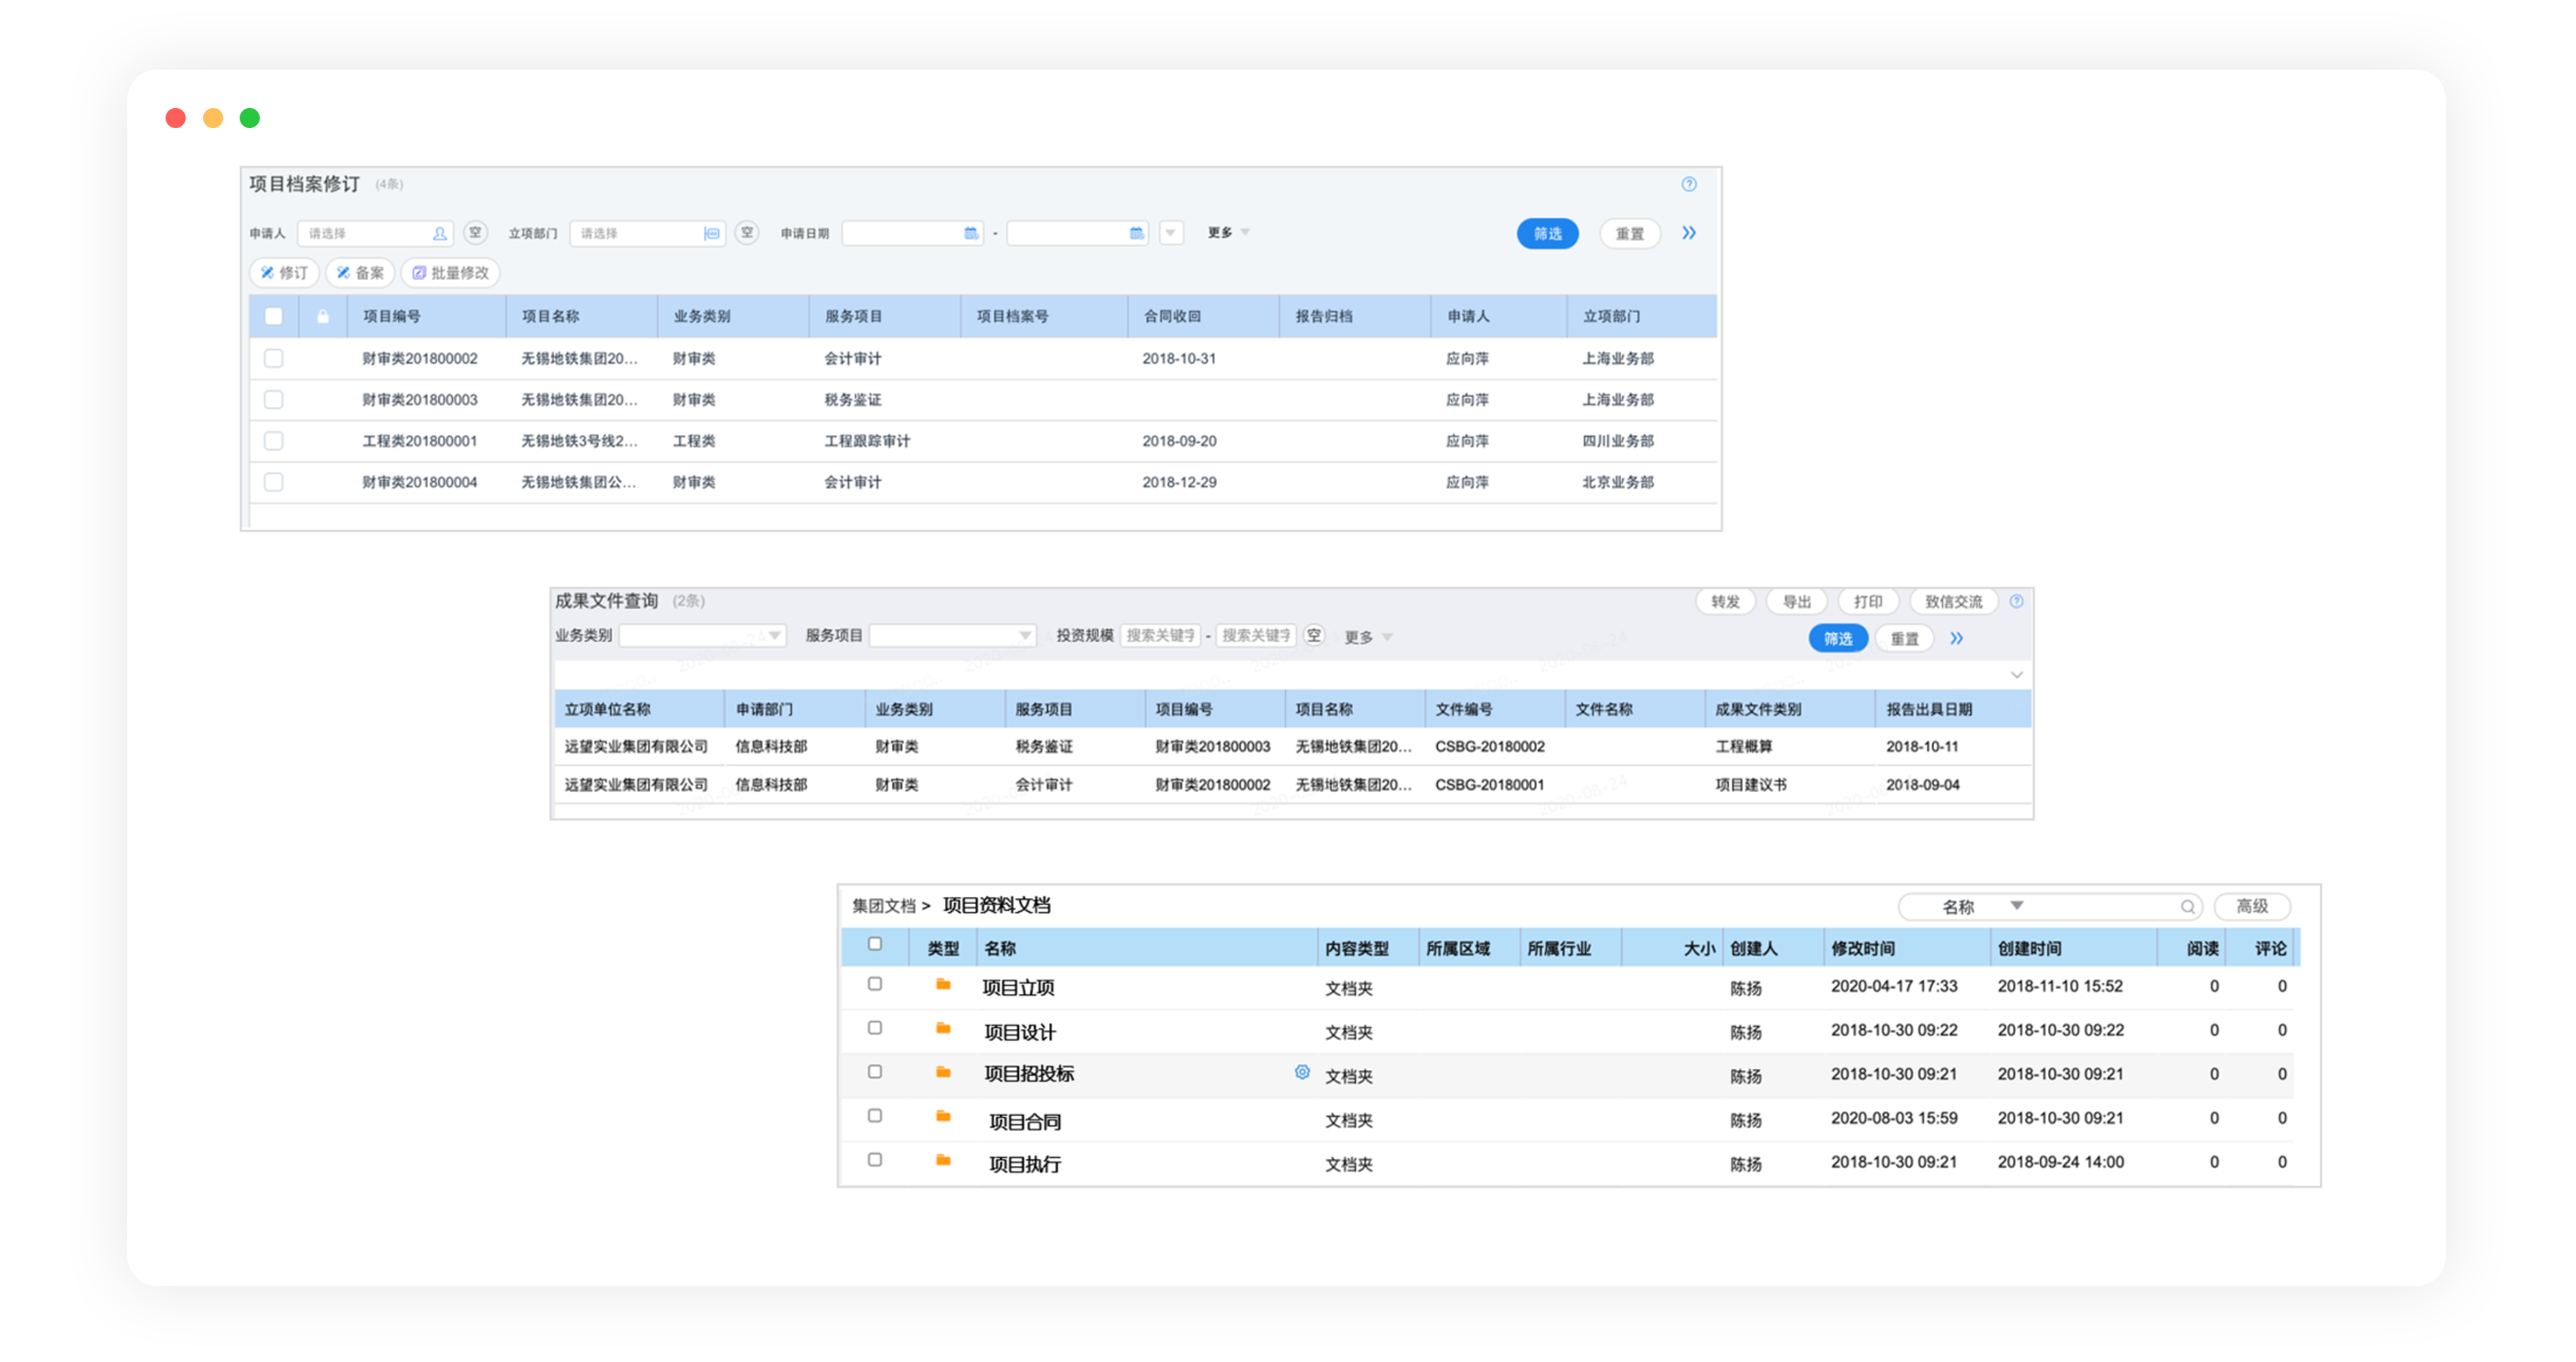This screenshot has height=1362, width=2576.
Task: Open the 服务项目 dropdown in 成果文件查询
Action: [x=952, y=636]
